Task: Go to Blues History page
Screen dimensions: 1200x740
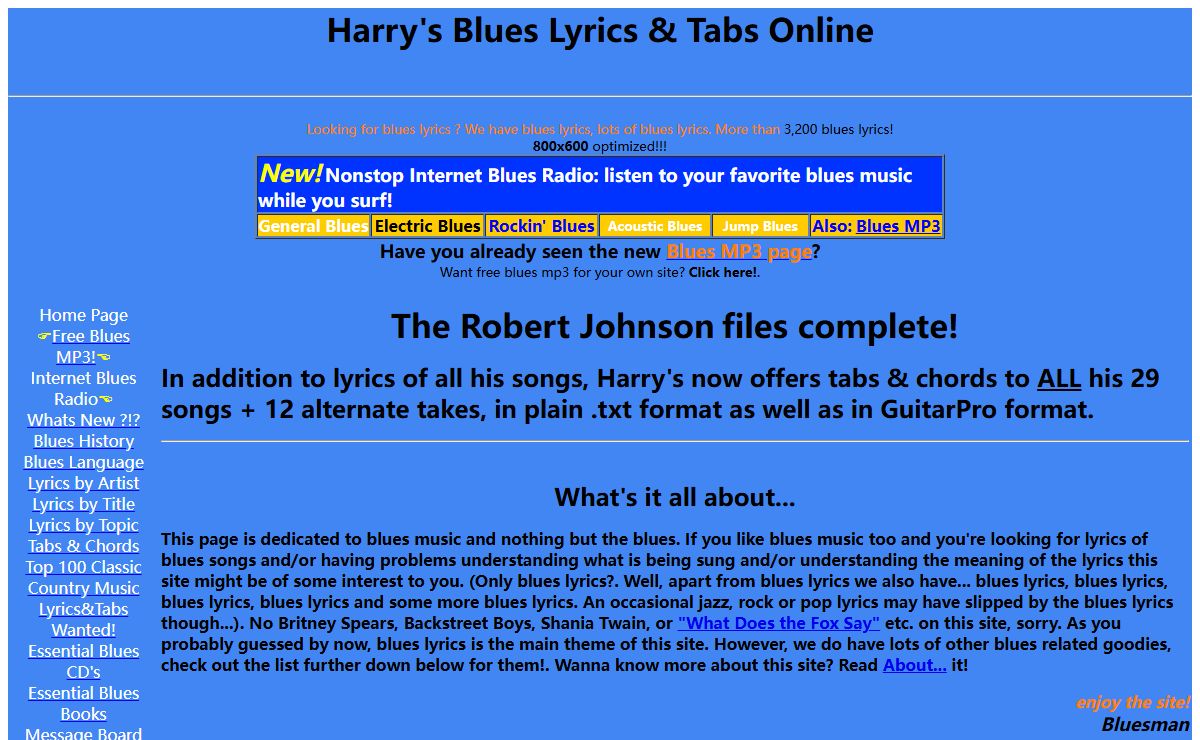Action: pos(83,441)
